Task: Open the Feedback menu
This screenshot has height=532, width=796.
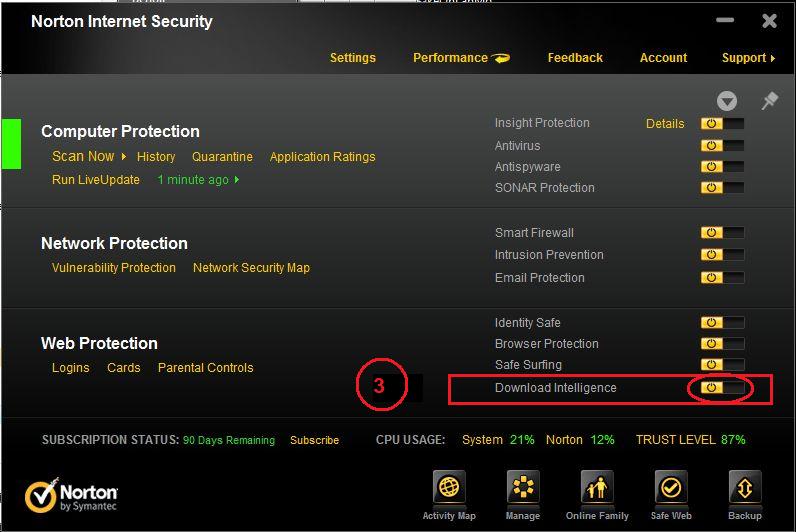Action: (x=575, y=58)
